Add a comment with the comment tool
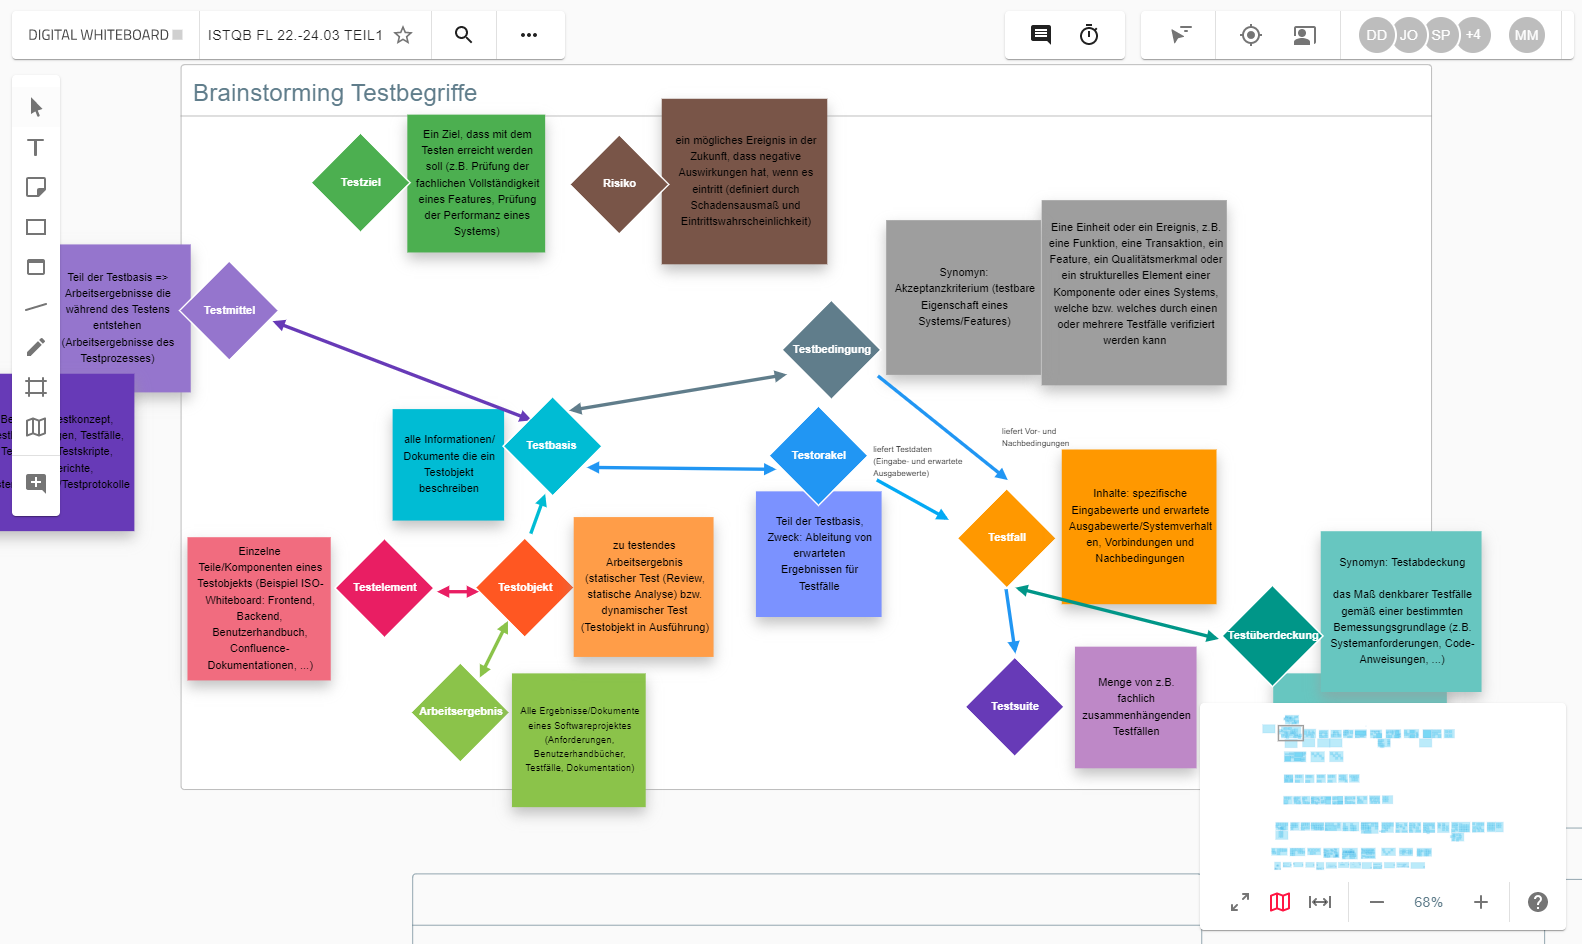Image resolution: width=1582 pixels, height=944 pixels. (36, 483)
